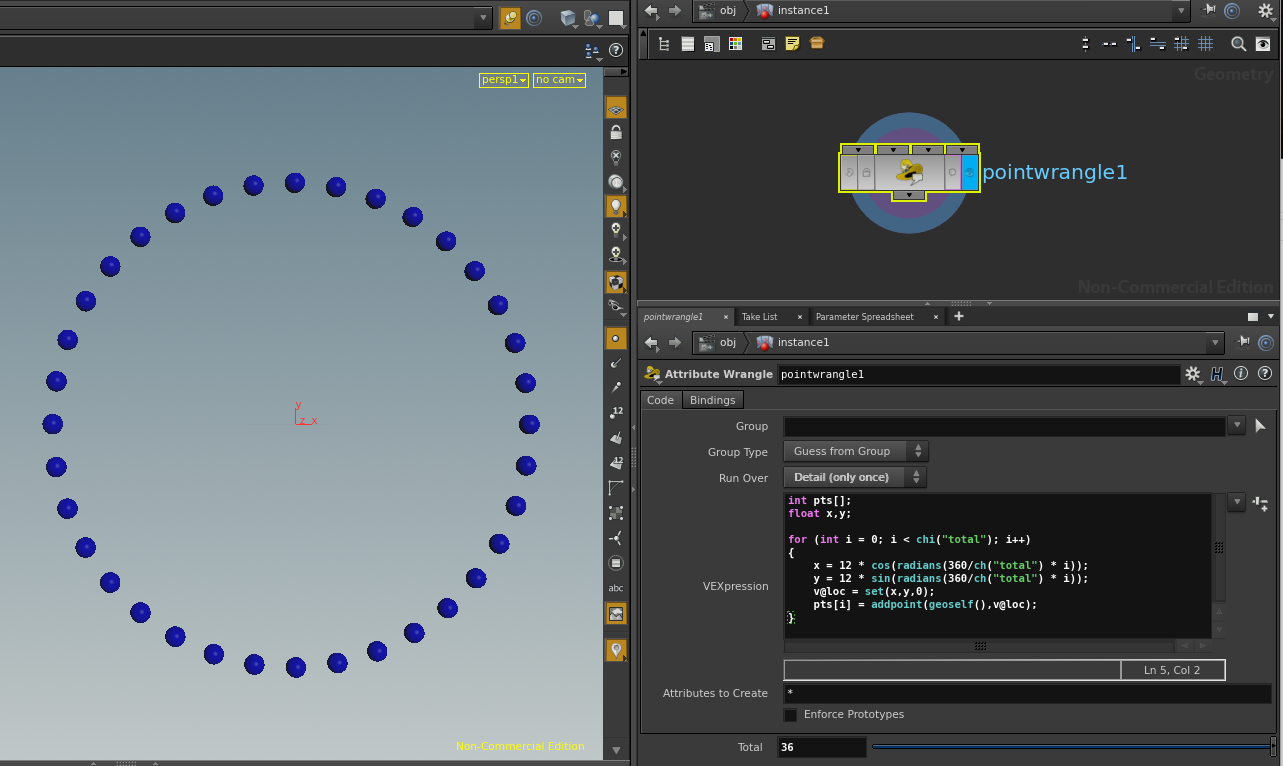This screenshot has width=1283, height=766.
Task: Click the group selection arrow icon
Action: (1260, 426)
